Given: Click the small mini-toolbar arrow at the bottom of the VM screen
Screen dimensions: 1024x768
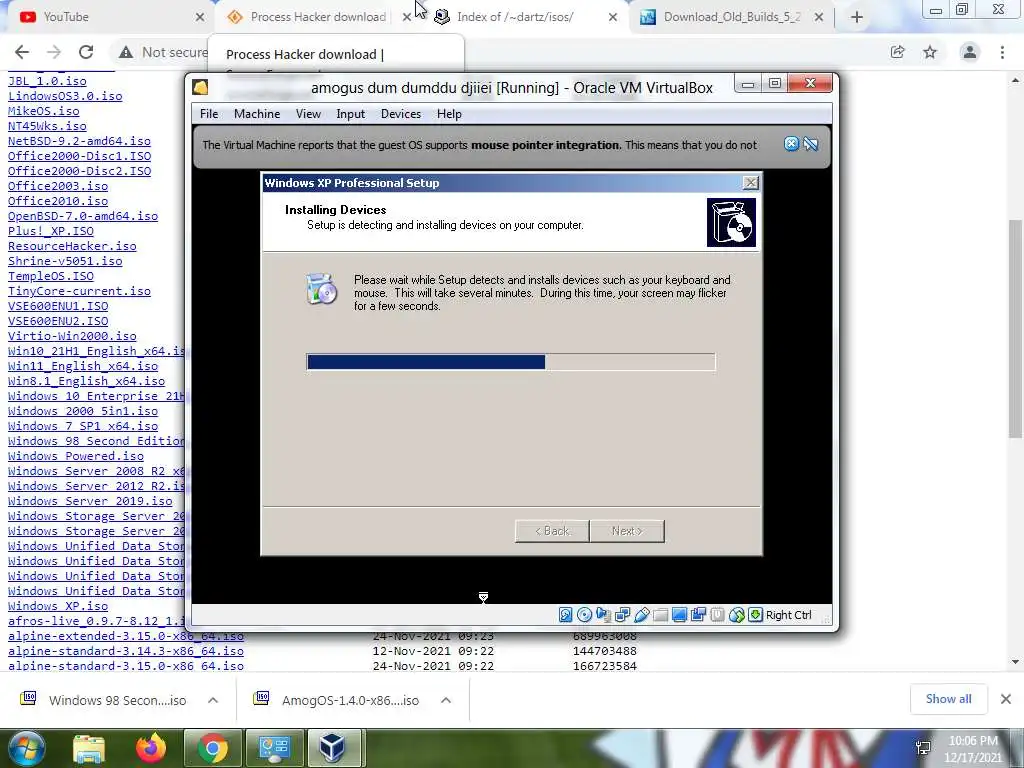Looking at the screenshot, I should tap(483, 597).
